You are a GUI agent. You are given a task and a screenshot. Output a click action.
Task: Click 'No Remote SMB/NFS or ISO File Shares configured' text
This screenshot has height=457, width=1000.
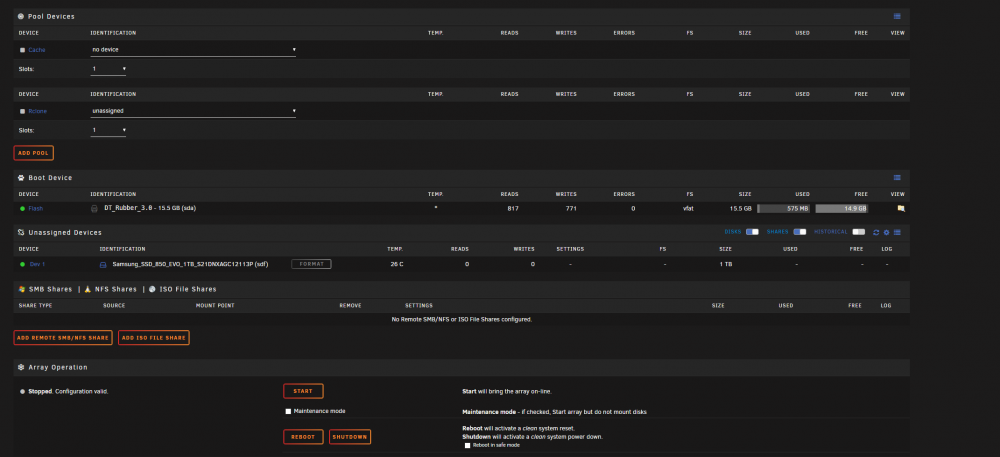tap(462, 319)
